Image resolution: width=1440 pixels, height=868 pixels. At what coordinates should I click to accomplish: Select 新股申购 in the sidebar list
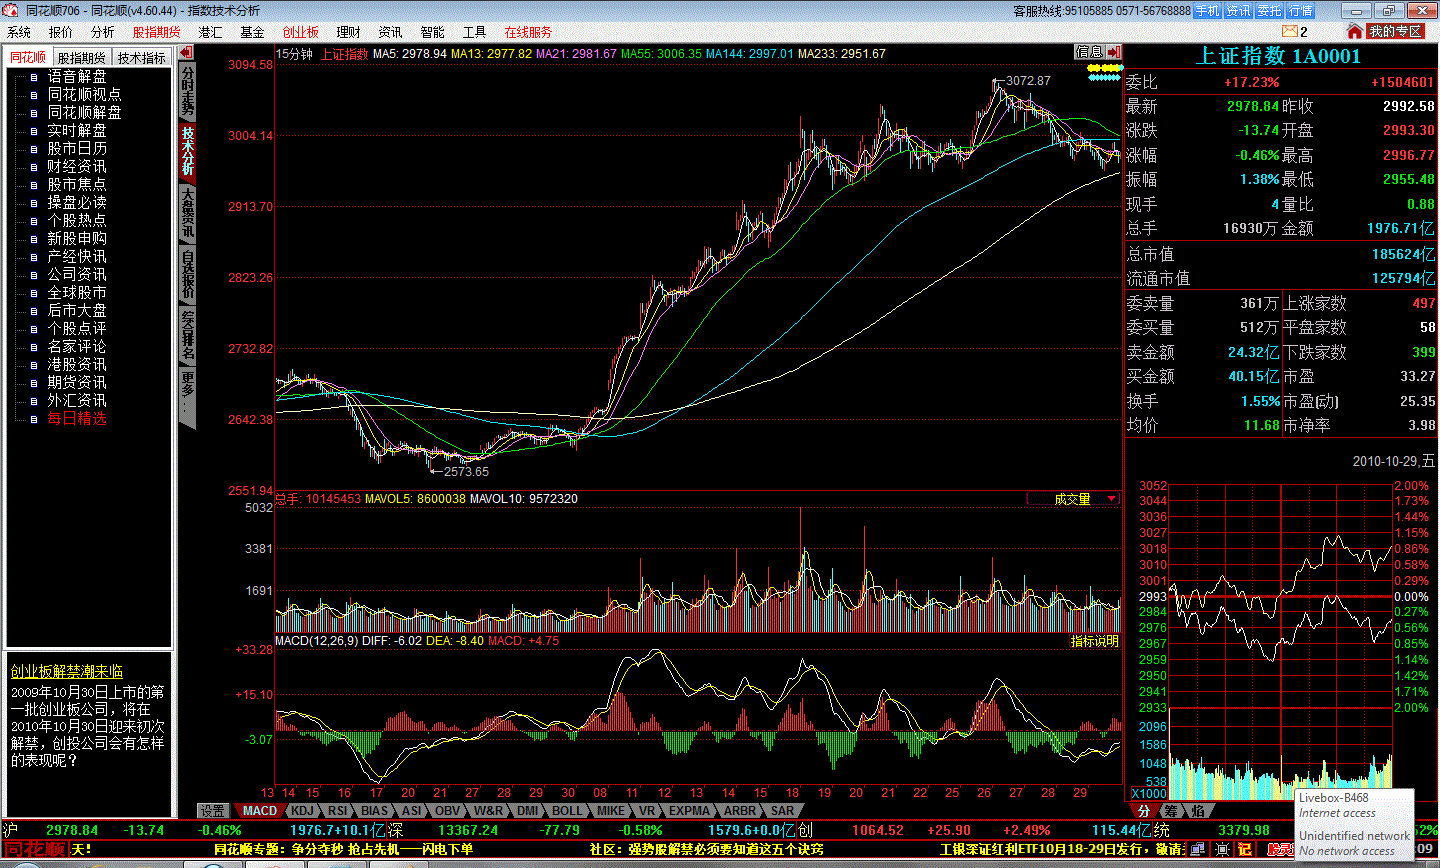[77, 238]
